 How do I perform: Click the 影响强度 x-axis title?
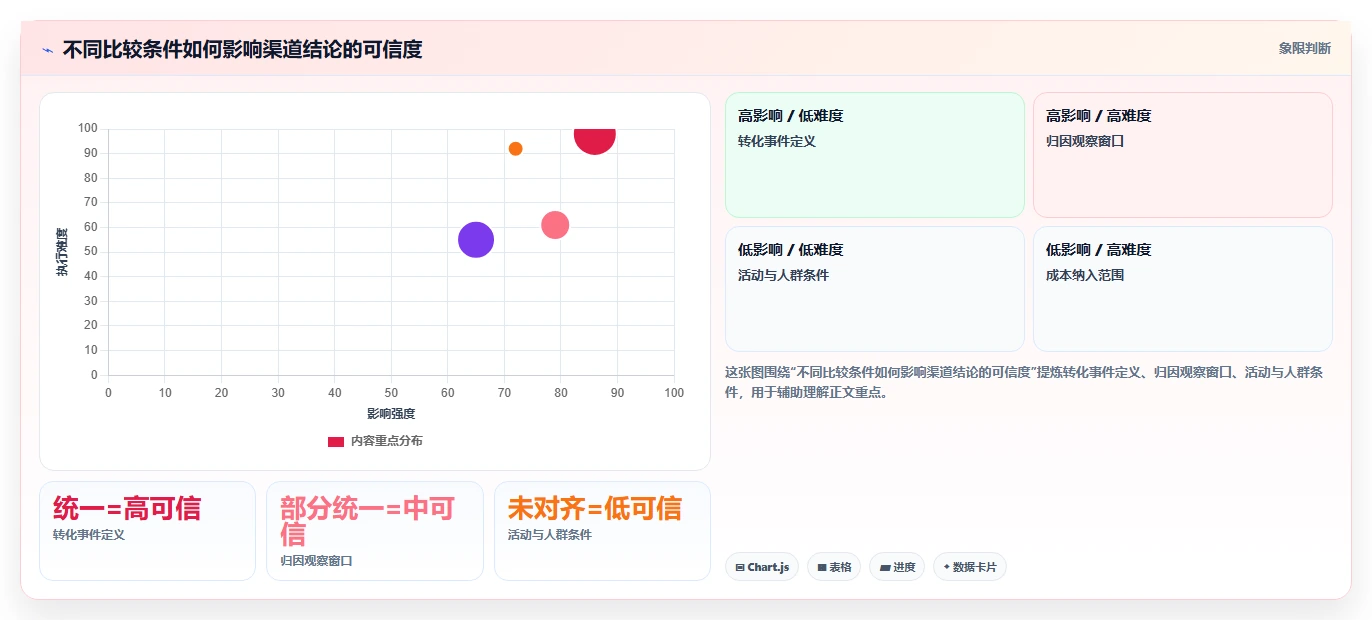(x=391, y=413)
